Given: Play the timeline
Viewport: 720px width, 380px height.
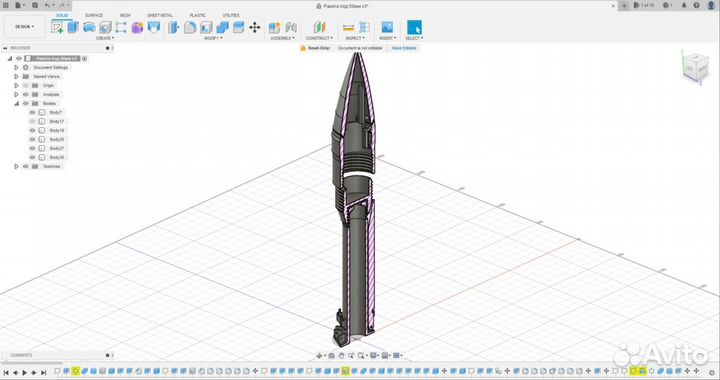Looking at the screenshot, I should click(24, 372).
